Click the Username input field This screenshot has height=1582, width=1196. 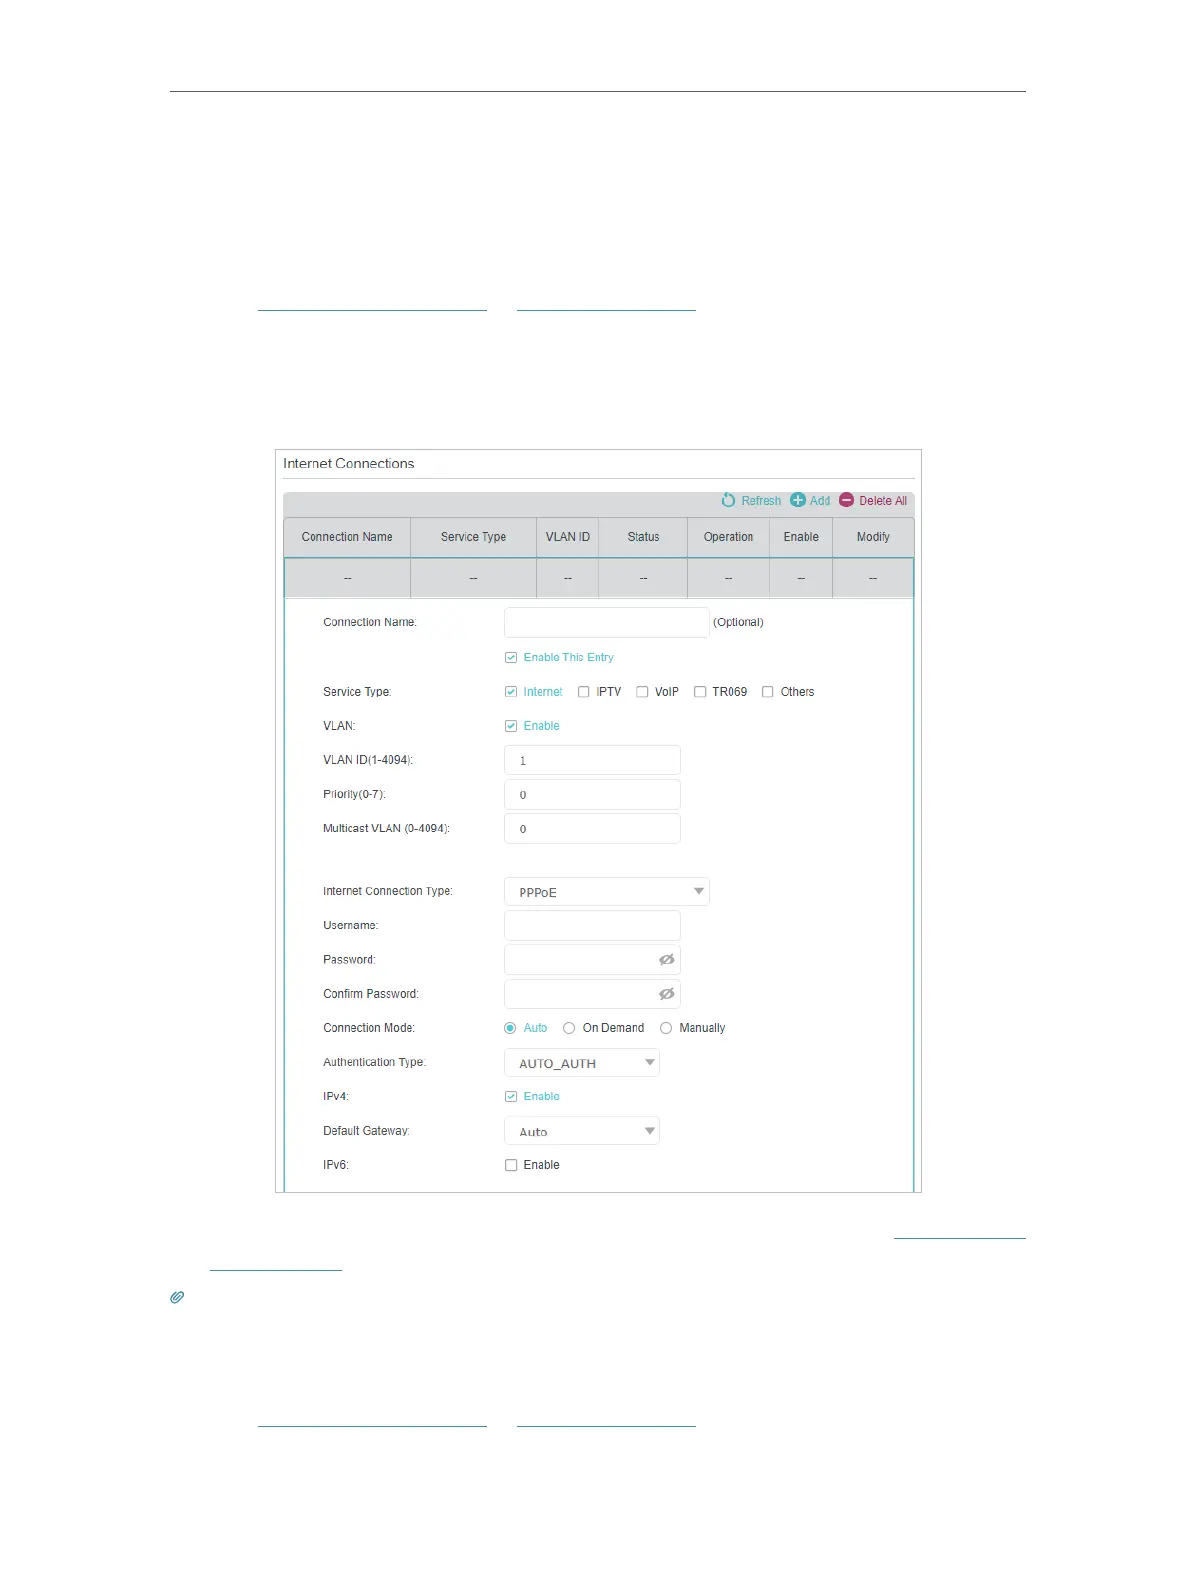[592, 925]
